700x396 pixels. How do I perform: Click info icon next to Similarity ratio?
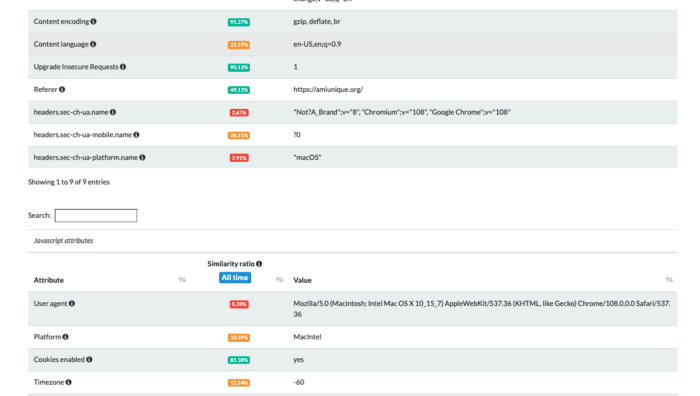(x=259, y=264)
